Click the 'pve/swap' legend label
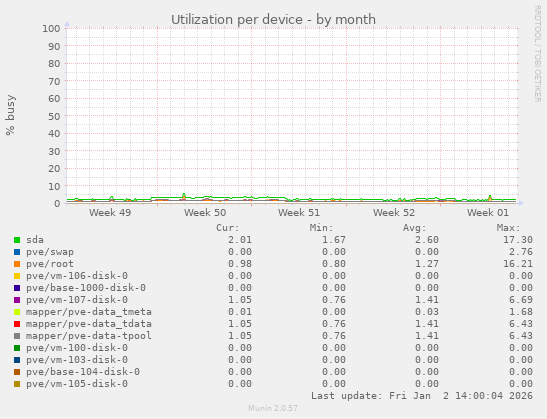Image resolution: width=547 pixels, height=419 pixels. tap(50, 252)
